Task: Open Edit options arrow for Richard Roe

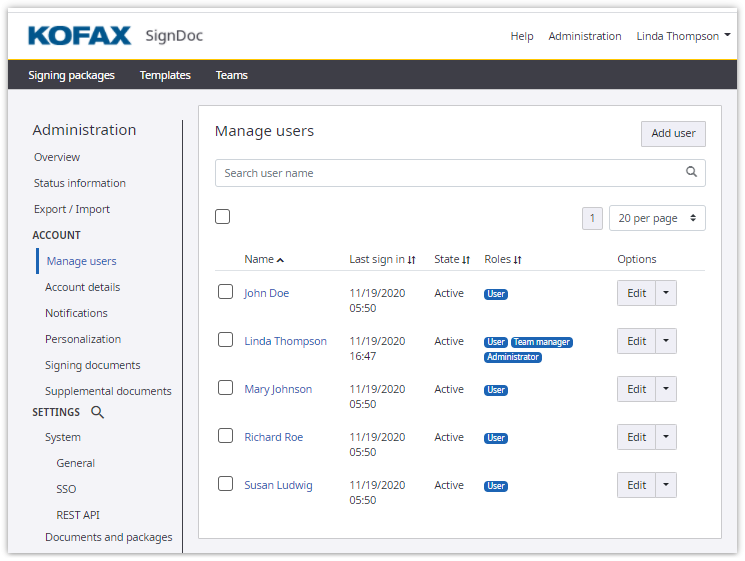Action: (666, 437)
